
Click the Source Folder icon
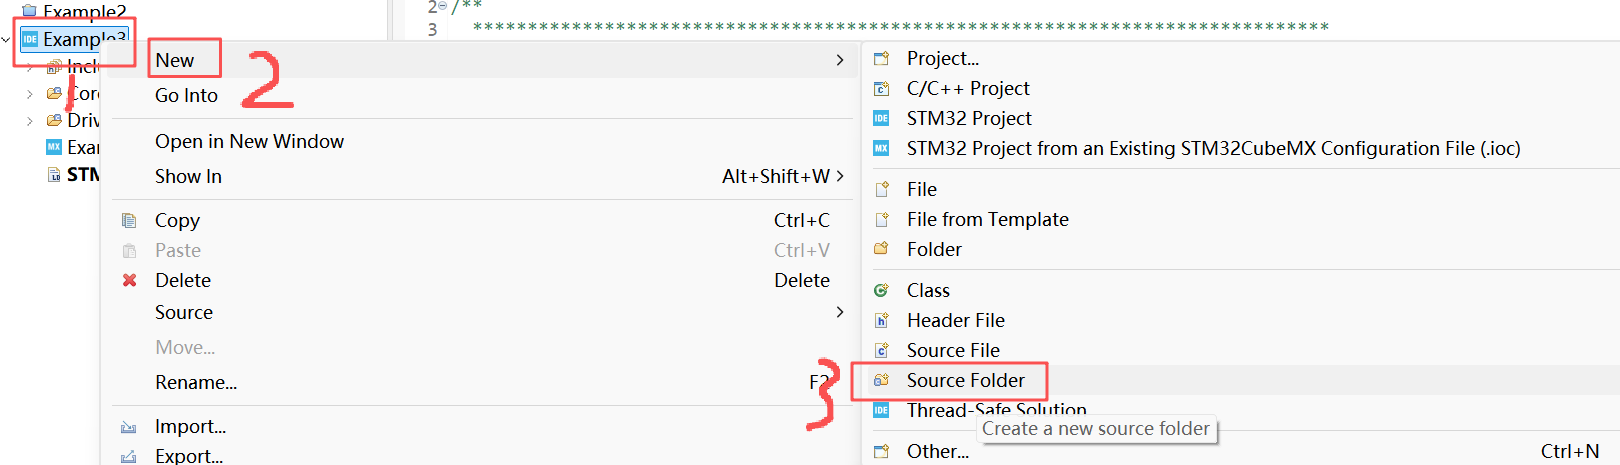pyautogui.click(x=881, y=380)
